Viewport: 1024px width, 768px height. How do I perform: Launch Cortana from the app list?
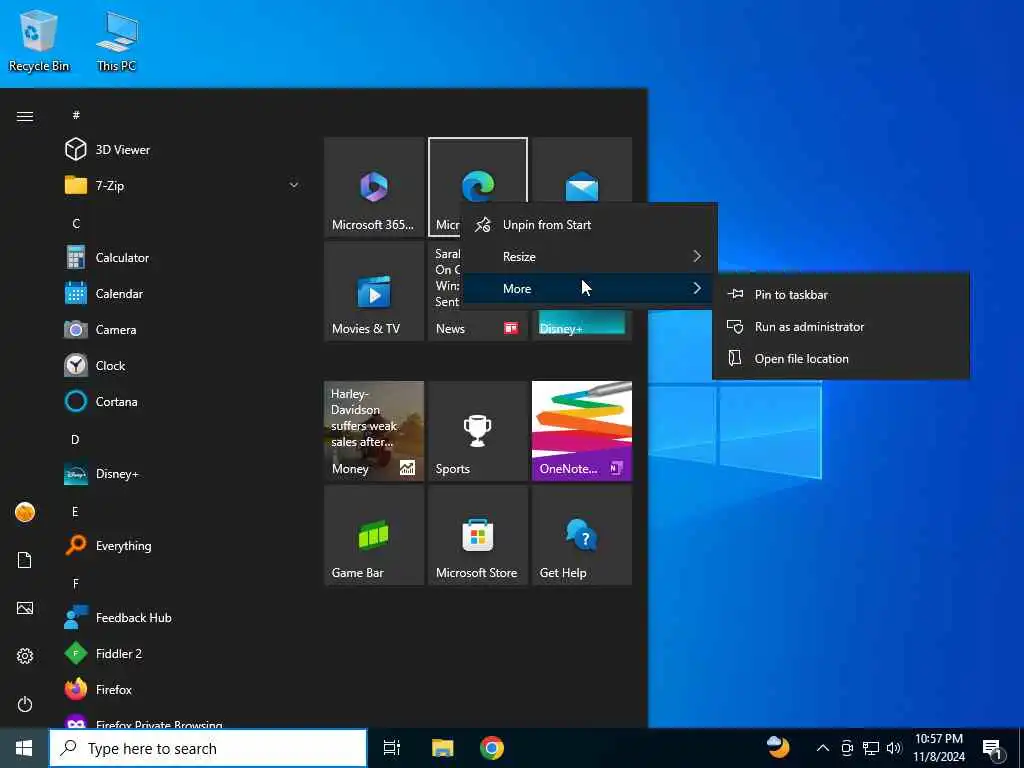[182, 401]
